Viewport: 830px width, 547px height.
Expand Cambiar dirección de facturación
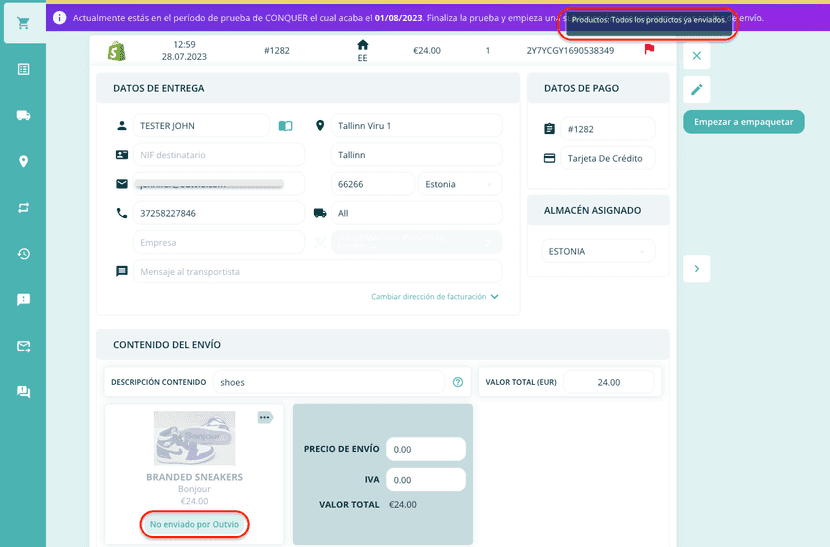click(434, 297)
